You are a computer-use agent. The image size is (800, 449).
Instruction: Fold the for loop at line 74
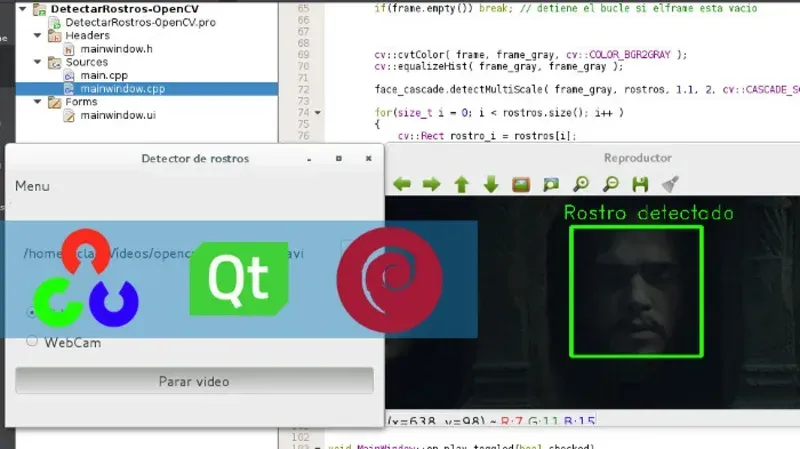[x=317, y=113]
